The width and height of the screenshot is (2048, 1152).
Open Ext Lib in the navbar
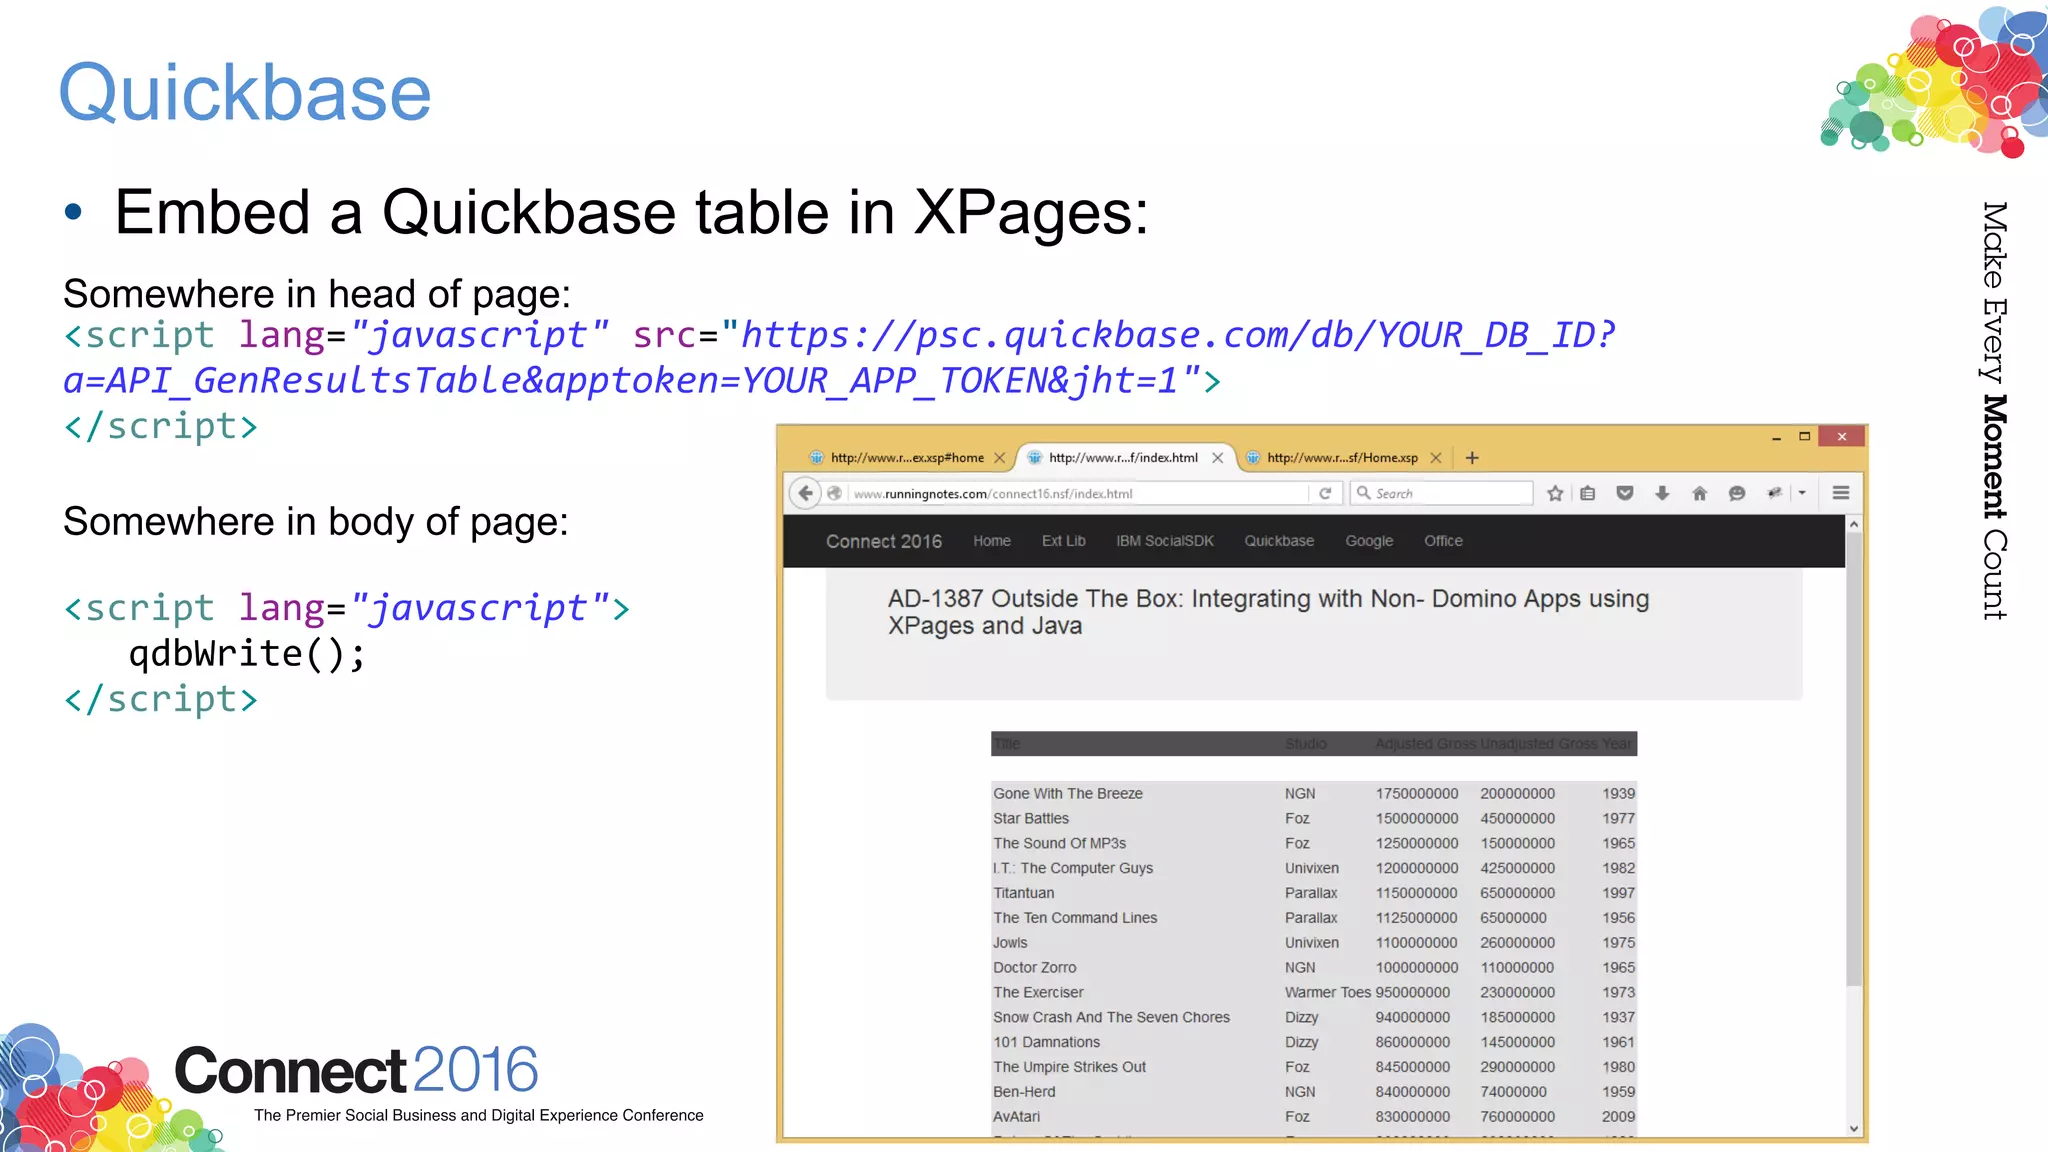(x=1063, y=541)
